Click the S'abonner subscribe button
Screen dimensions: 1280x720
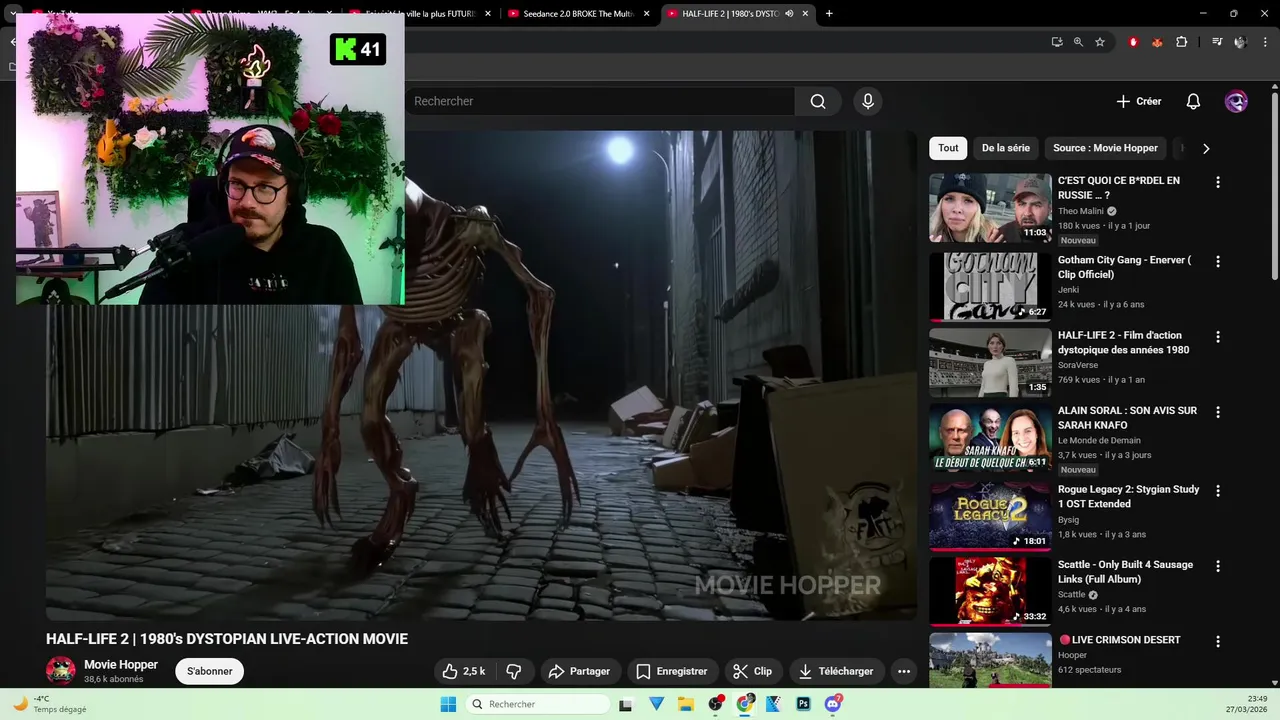point(209,671)
